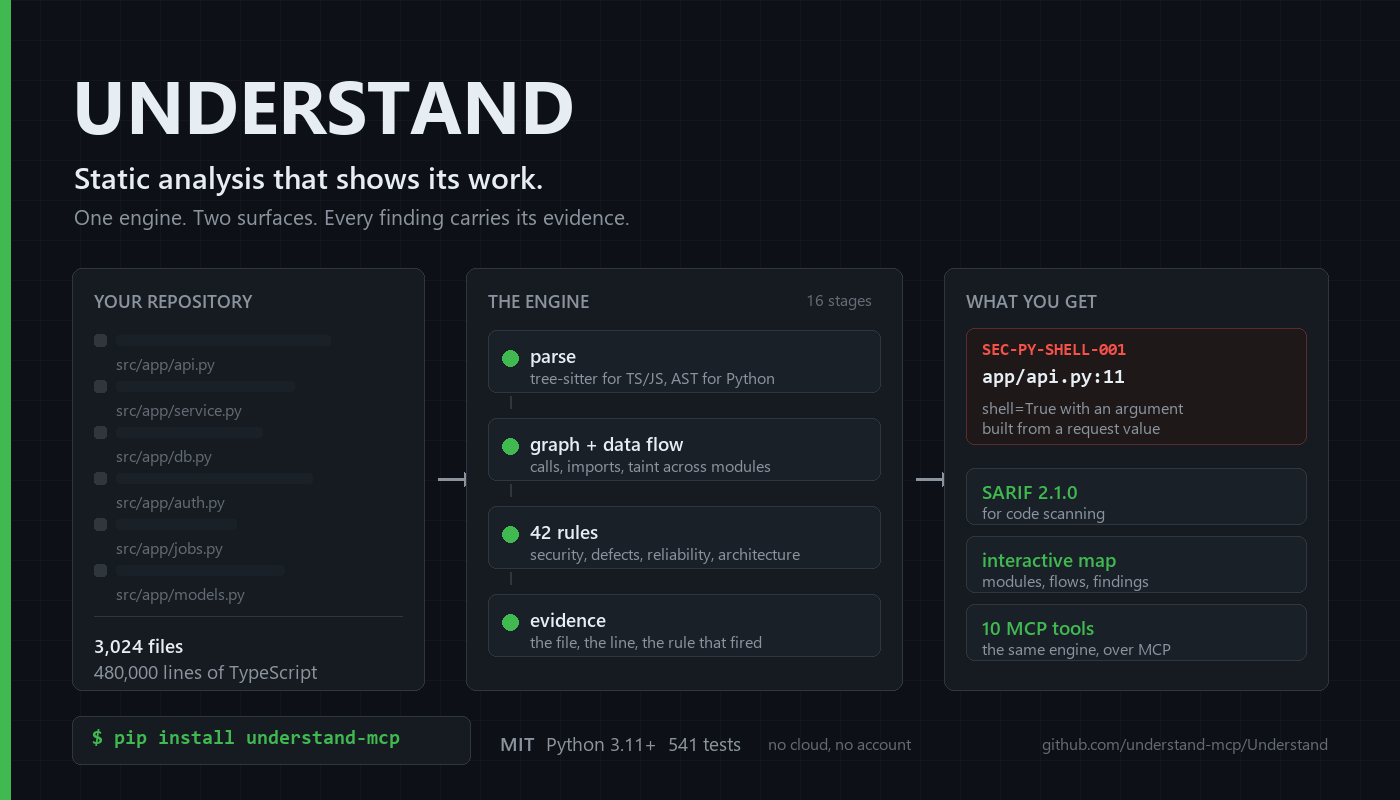The image size is (1400, 800).
Task: Click the square file icon for src/app/auth.py
Action: (x=100, y=479)
